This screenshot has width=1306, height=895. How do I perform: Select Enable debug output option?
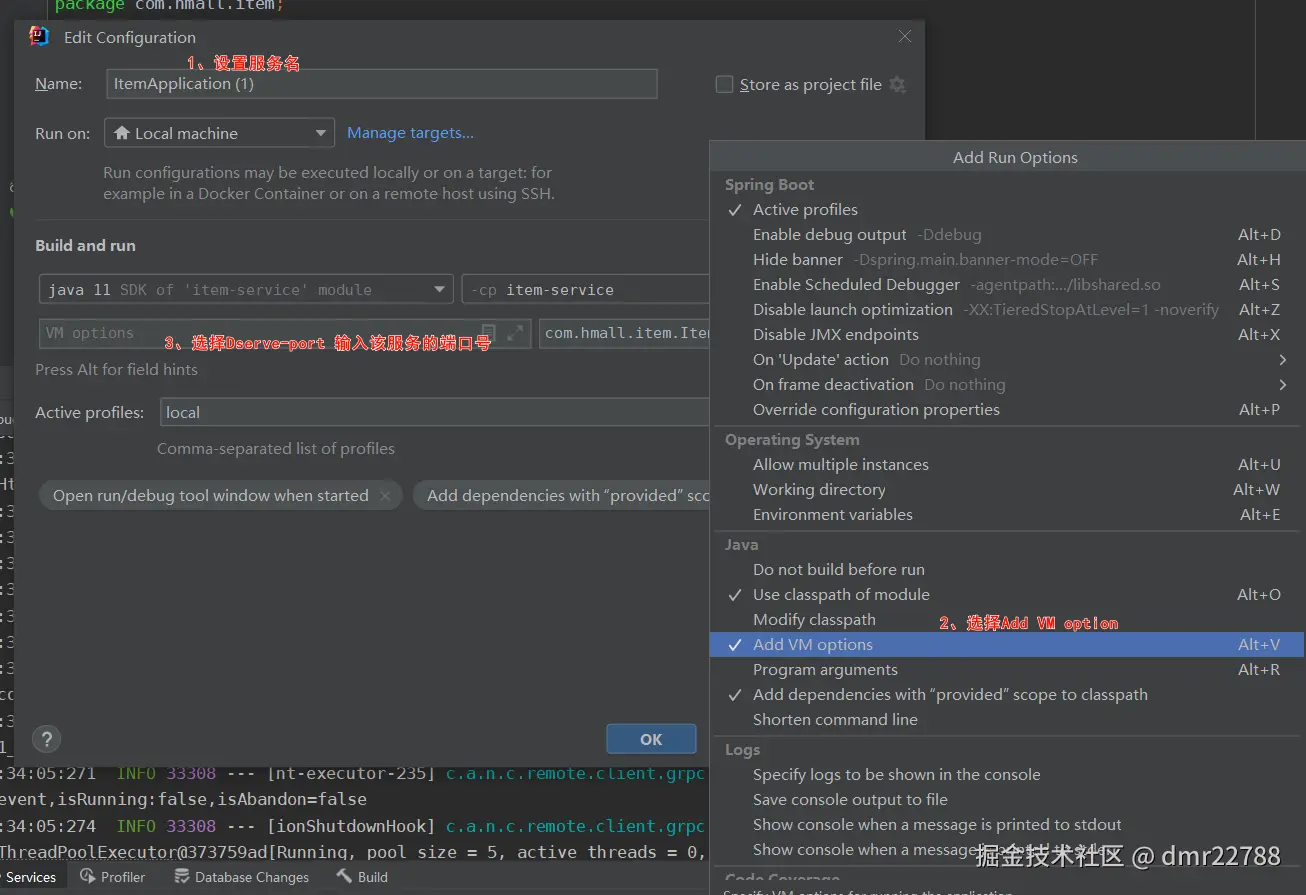tap(1007, 235)
